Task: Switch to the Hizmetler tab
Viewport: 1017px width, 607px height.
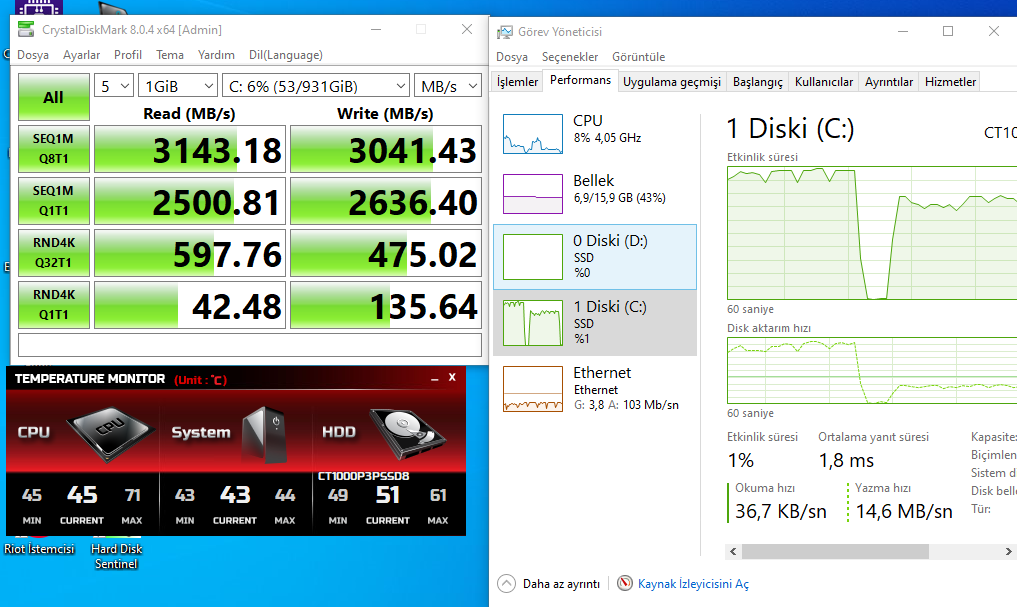Action: coord(950,82)
